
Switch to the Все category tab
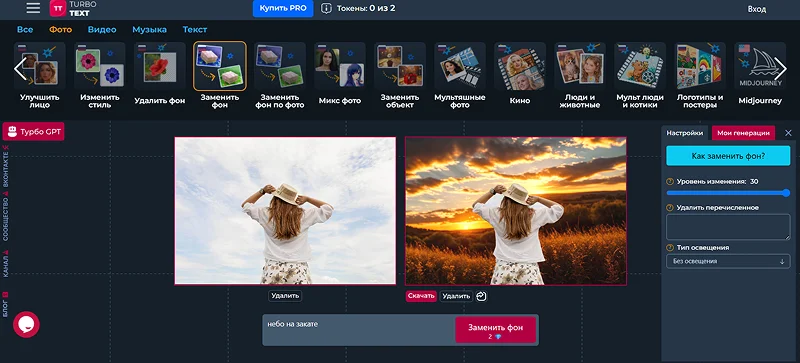pyautogui.click(x=25, y=30)
